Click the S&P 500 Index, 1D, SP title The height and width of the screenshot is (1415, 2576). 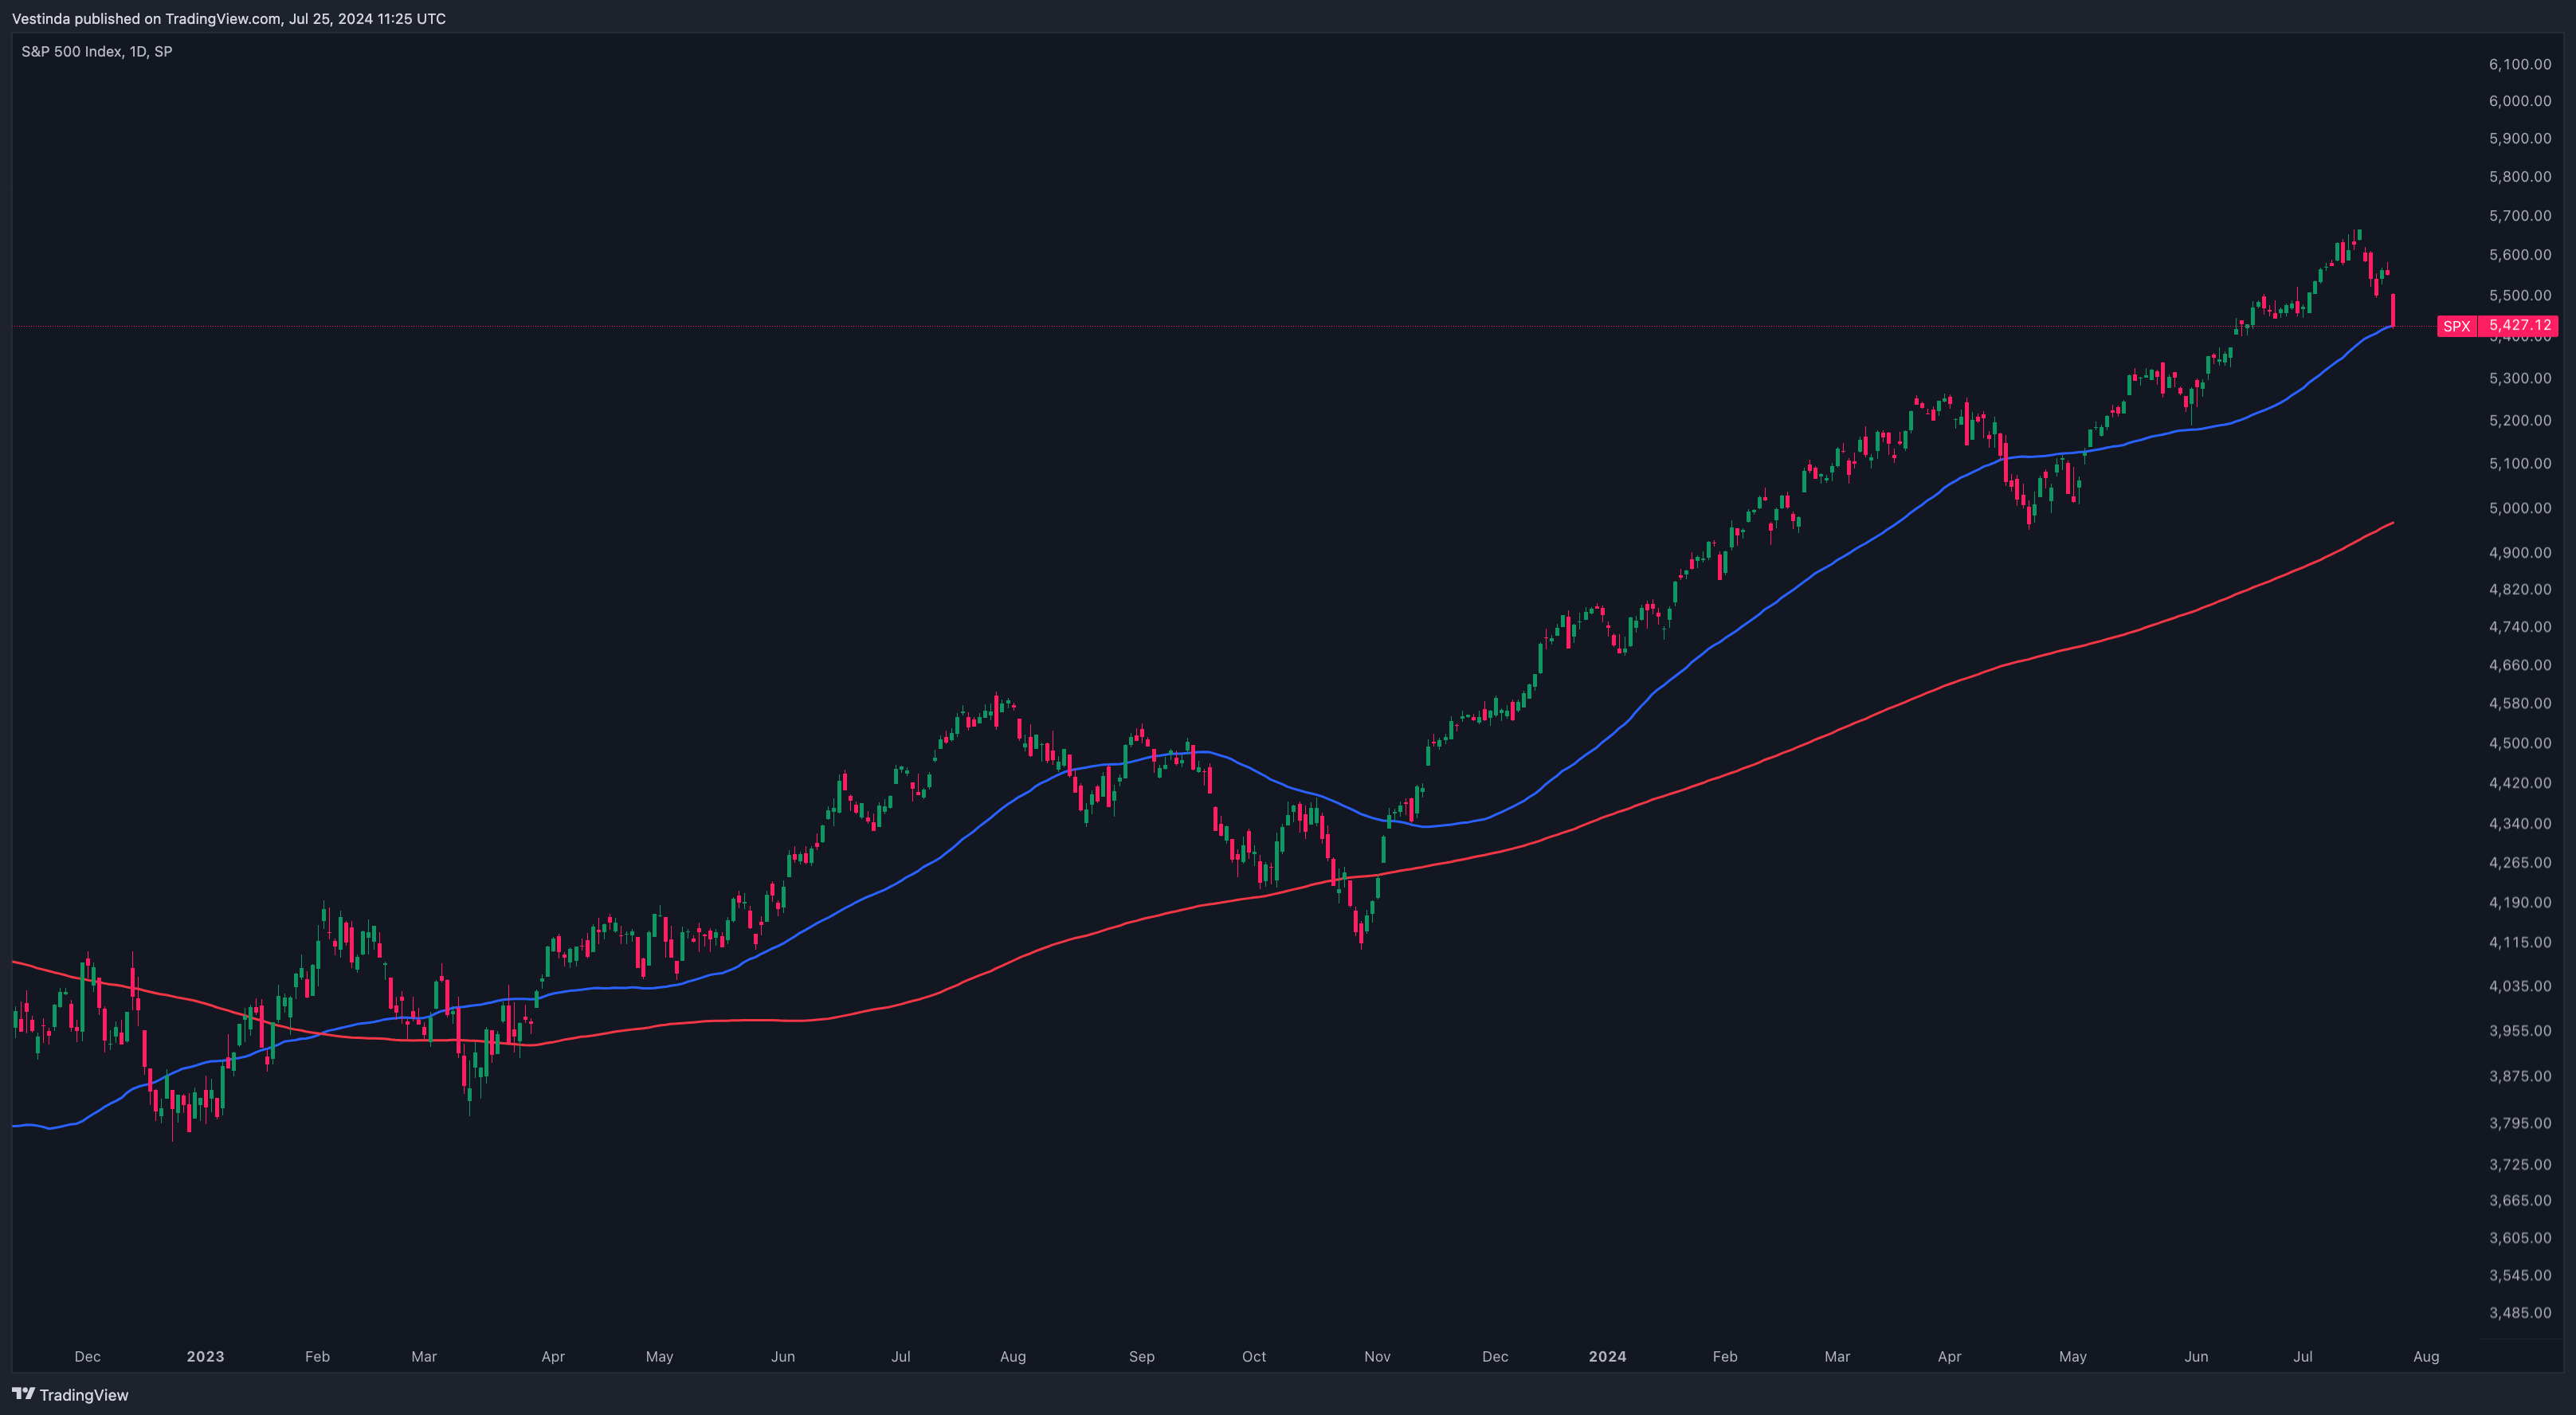(x=97, y=51)
